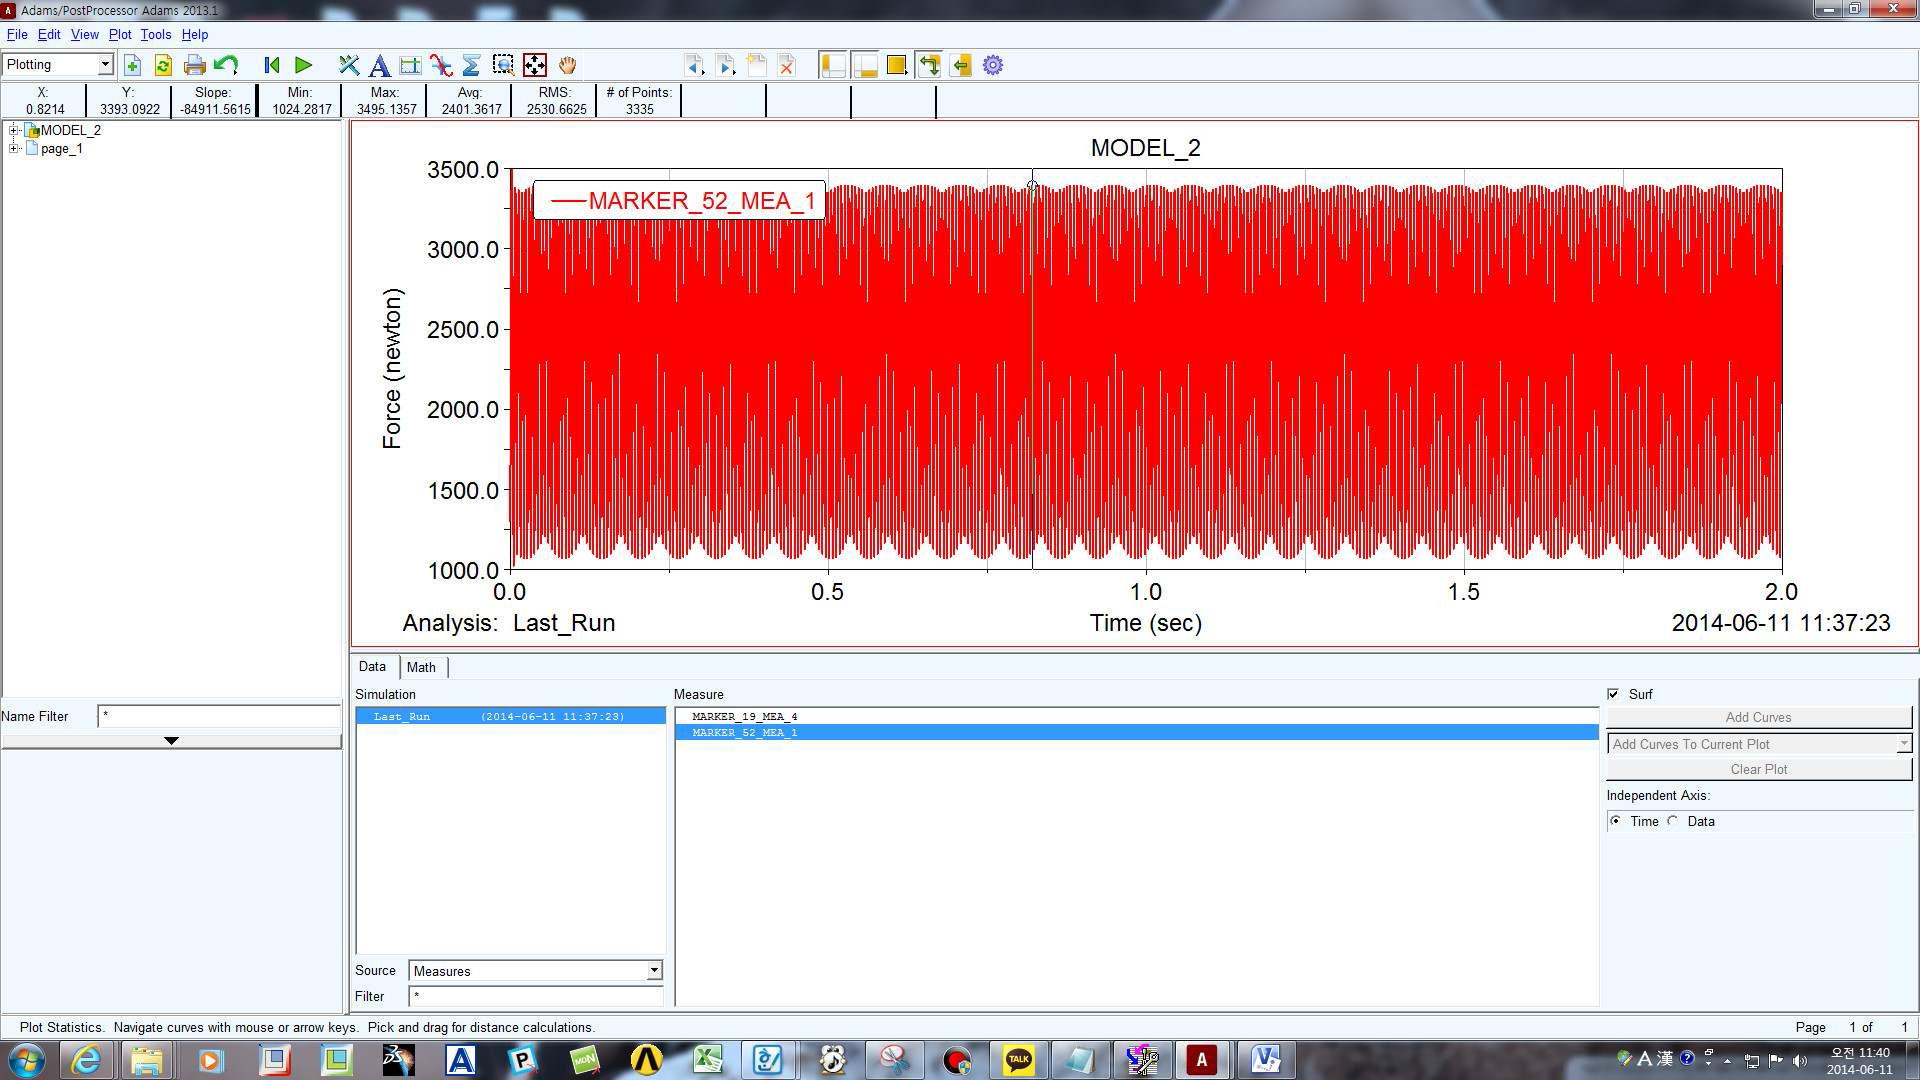Click the new page icon with green plus

(132, 65)
